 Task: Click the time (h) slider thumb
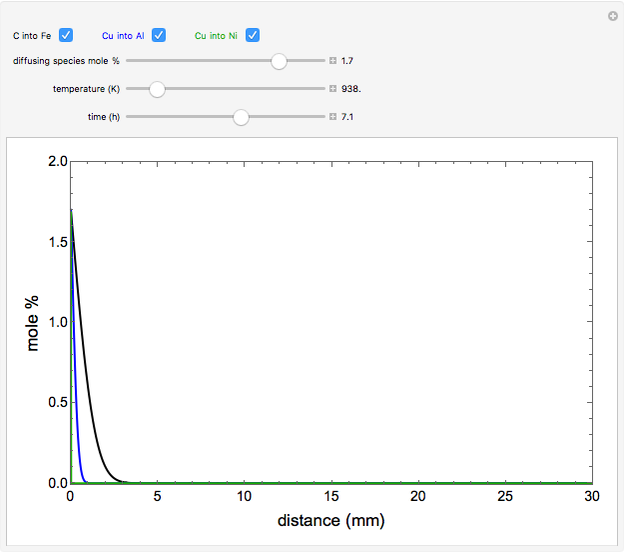coord(241,117)
